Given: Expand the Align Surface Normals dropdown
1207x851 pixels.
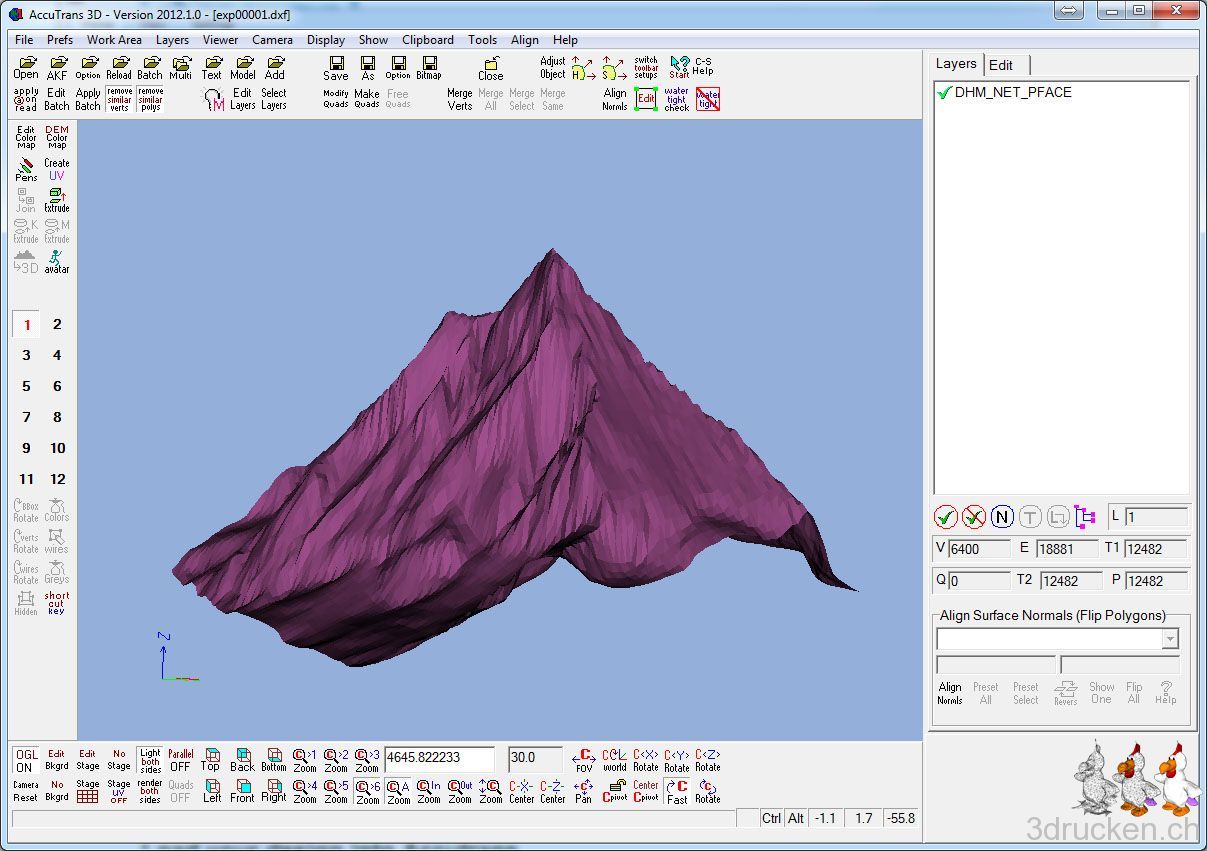Looking at the screenshot, I should (x=1170, y=638).
